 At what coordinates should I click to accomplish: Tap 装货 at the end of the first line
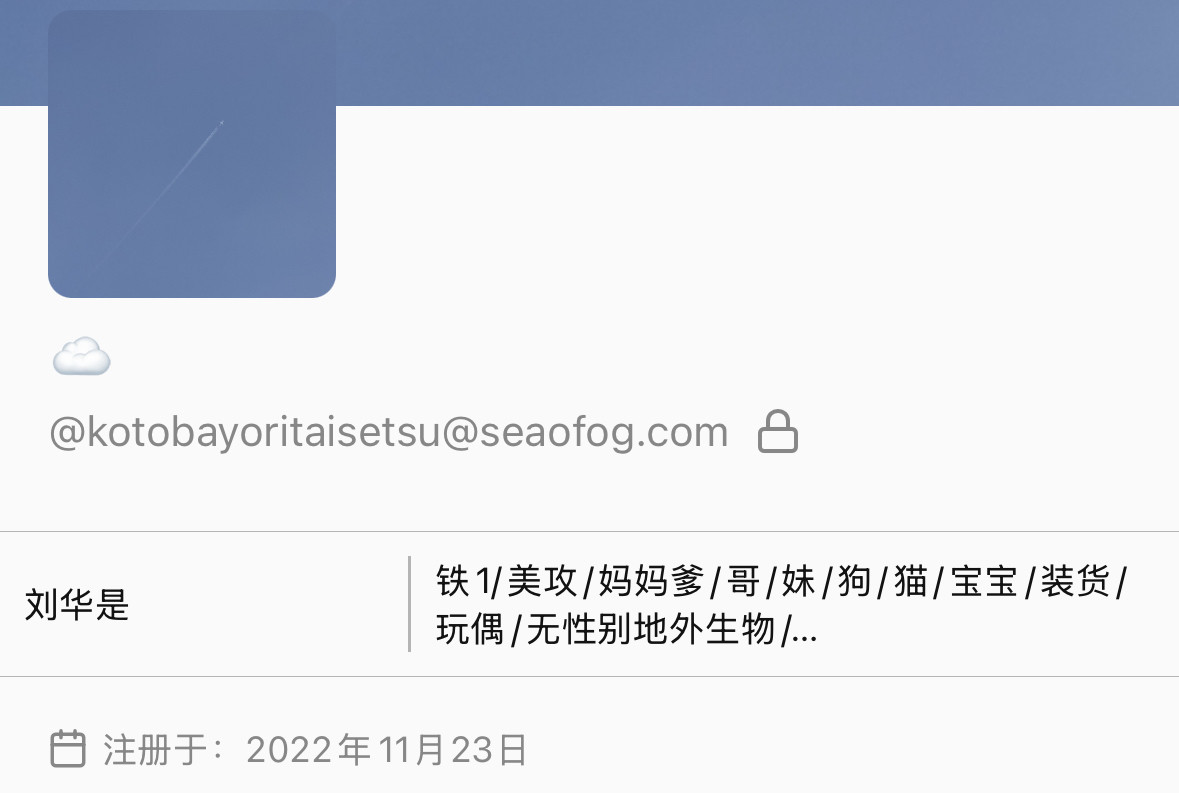[x=1074, y=581]
